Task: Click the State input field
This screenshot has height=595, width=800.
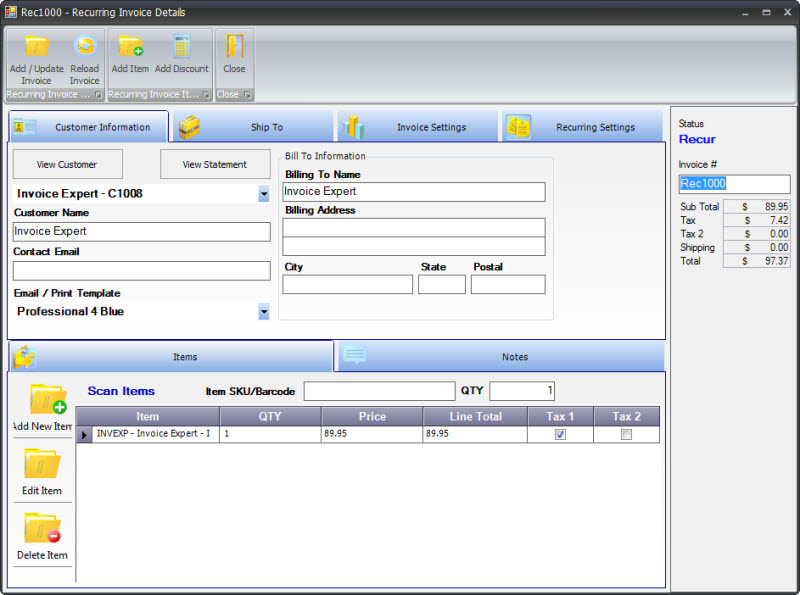Action: (x=442, y=284)
